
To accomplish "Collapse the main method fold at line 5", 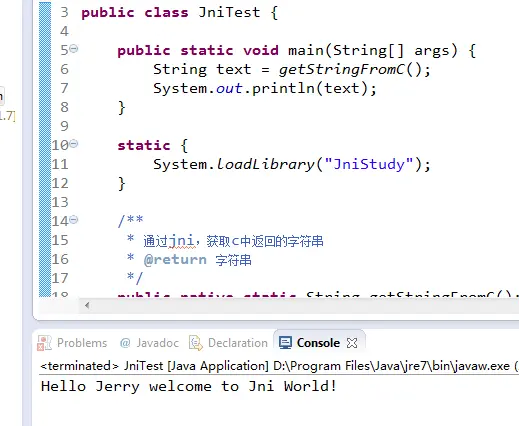I will coord(74,49).
